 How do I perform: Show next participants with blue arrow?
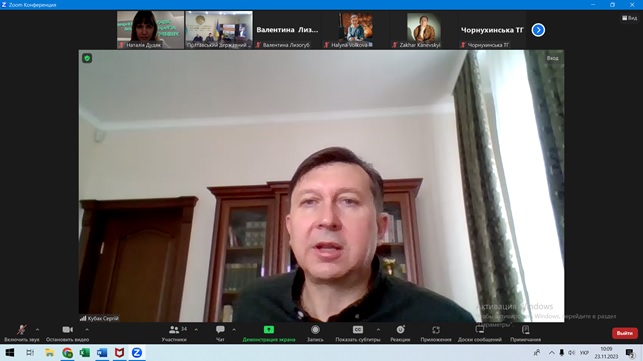(538, 30)
